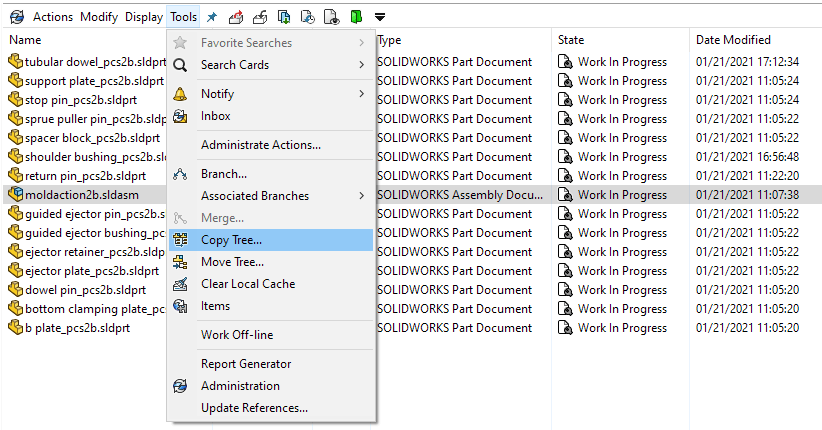Click part icon of bottom clamping plate file
The image size is (822, 430).
[16, 308]
